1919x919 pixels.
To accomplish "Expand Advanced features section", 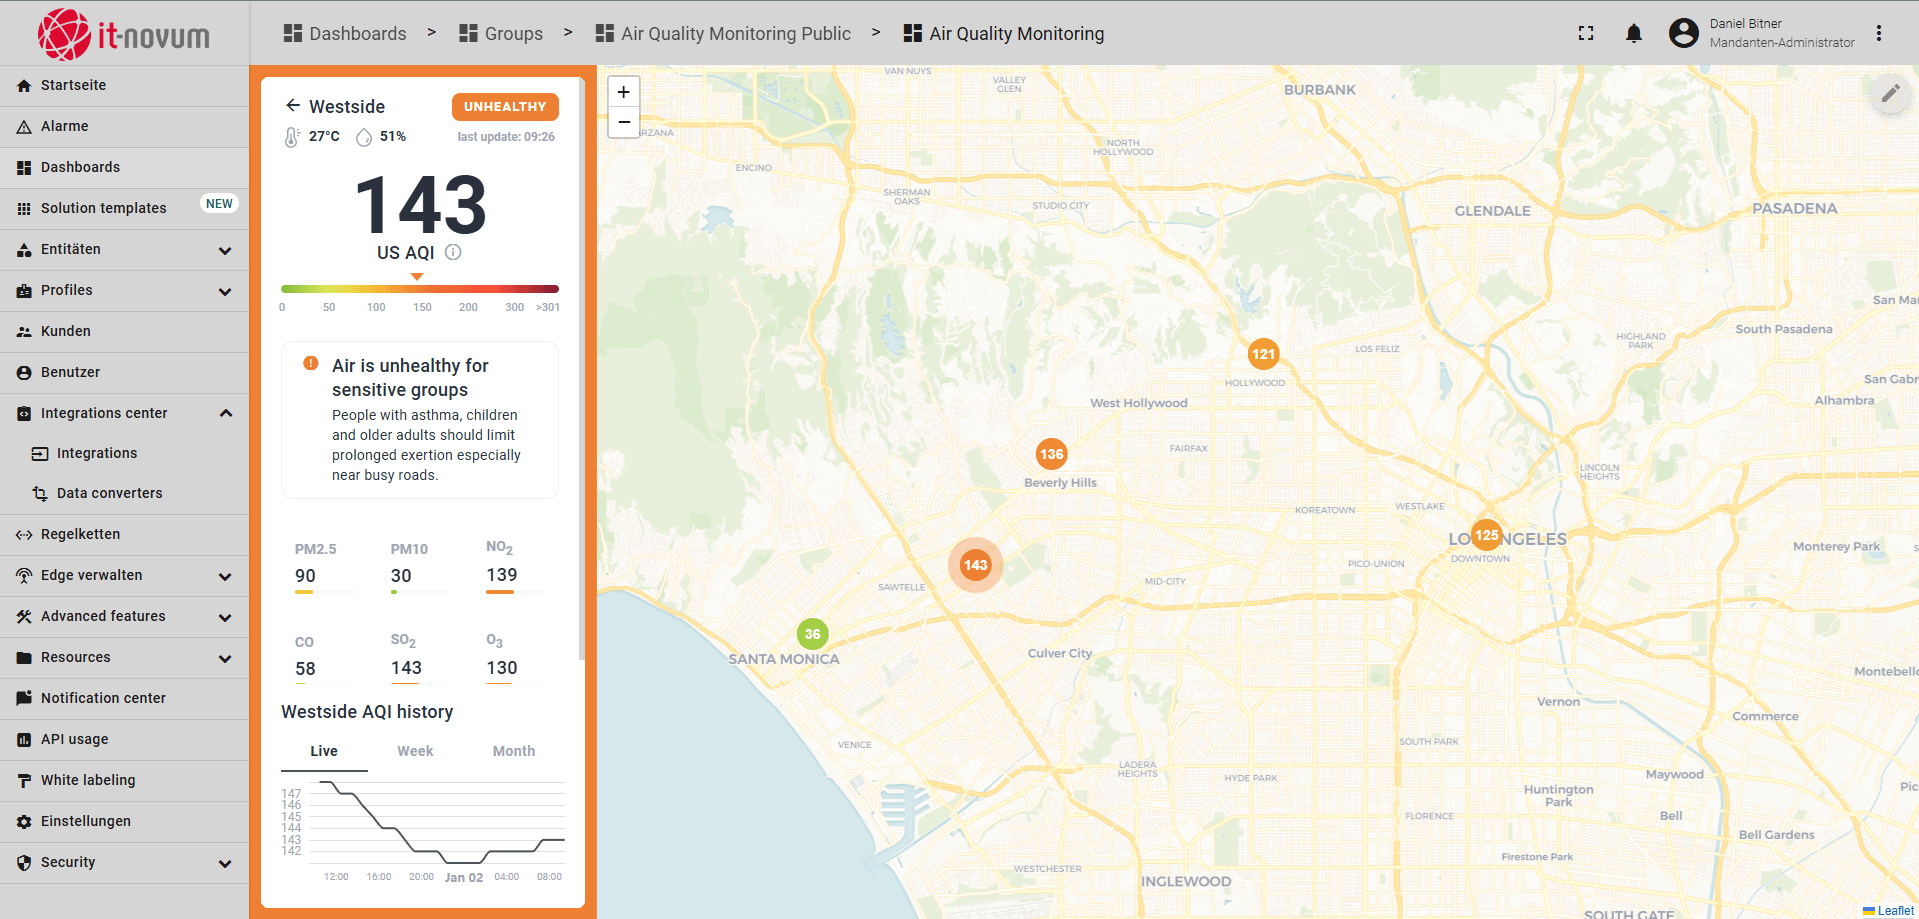I will [x=225, y=617].
